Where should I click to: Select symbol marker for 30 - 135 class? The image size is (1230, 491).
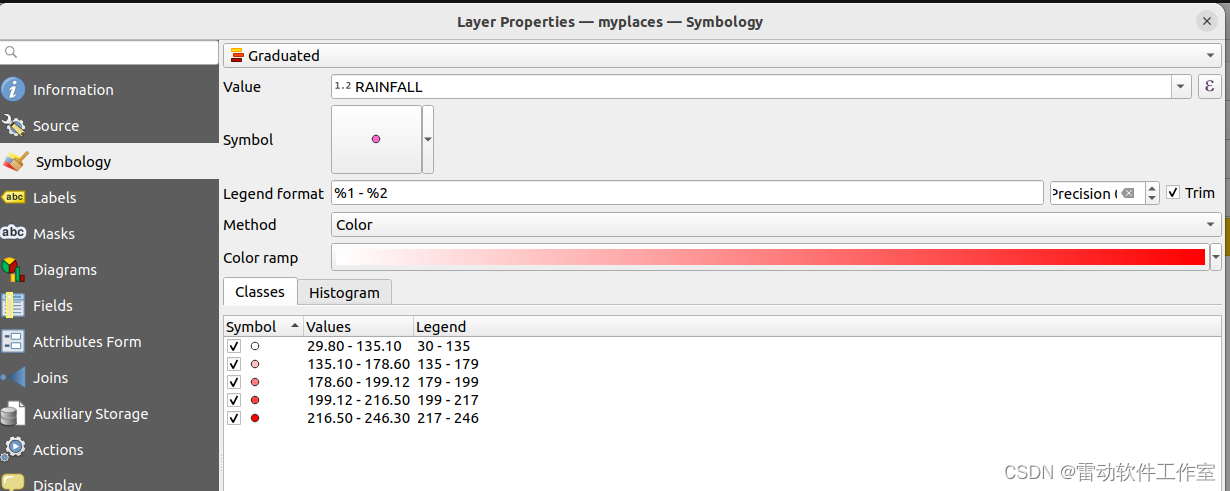click(255, 346)
